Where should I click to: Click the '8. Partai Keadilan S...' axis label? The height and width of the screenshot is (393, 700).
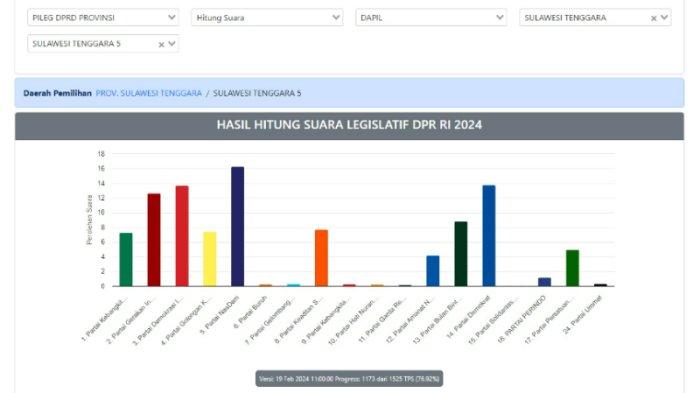(x=299, y=320)
